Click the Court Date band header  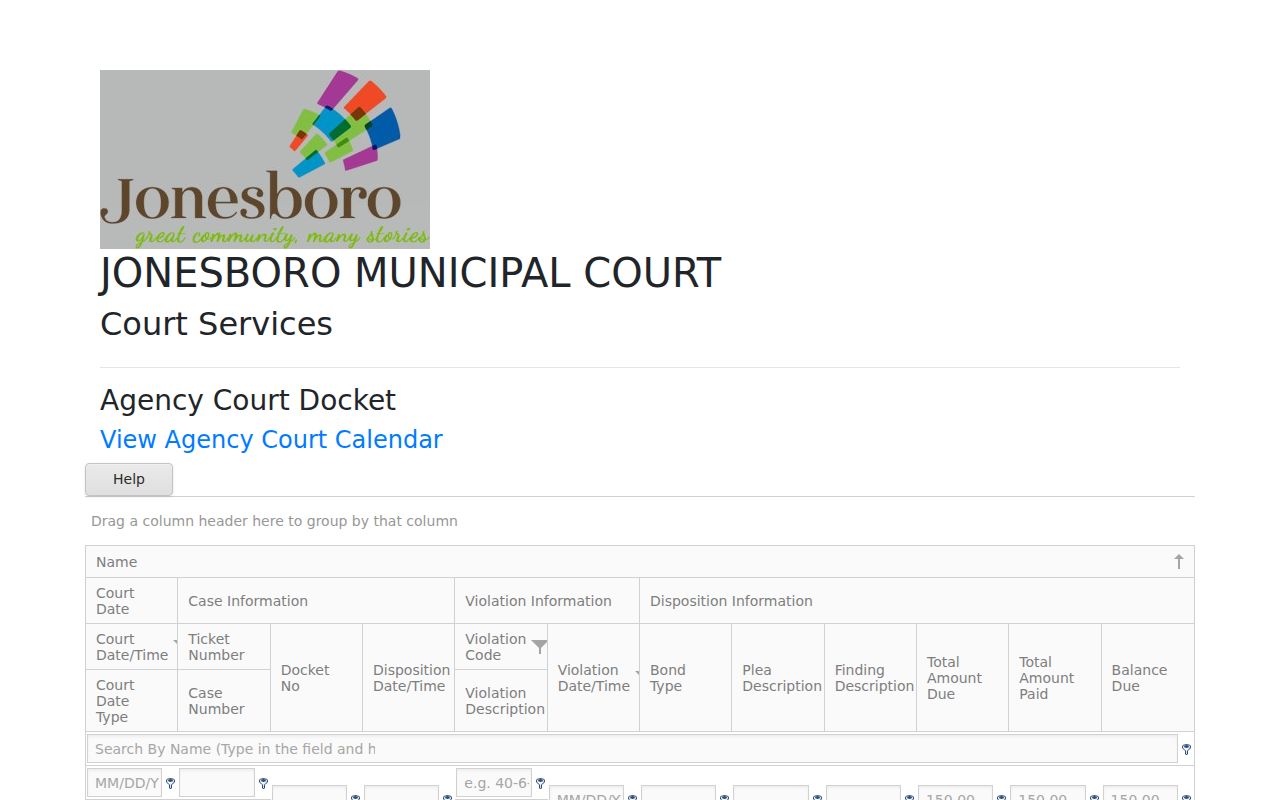click(132, 601)
